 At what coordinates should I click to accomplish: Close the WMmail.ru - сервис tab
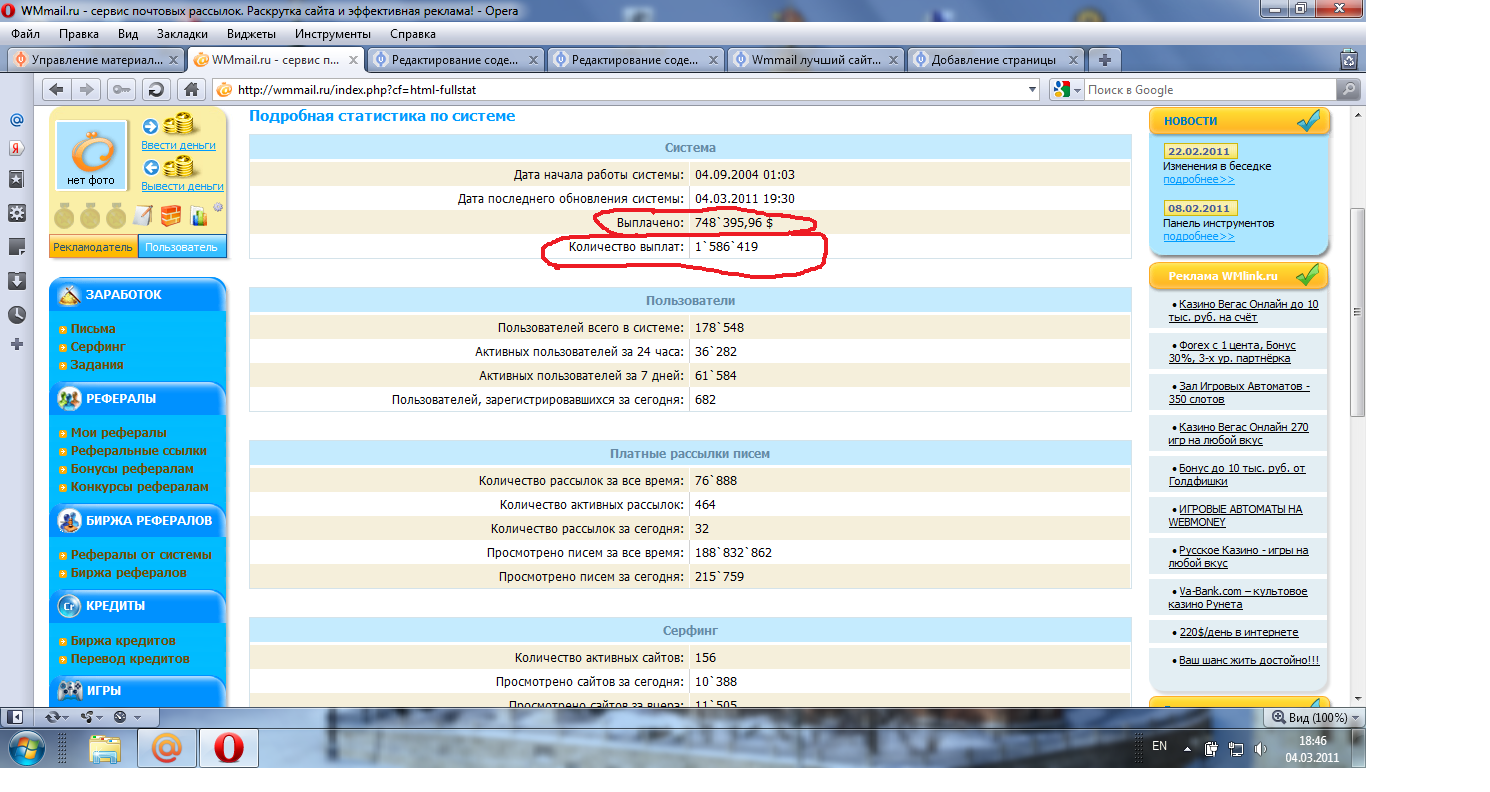coord(352,60)
